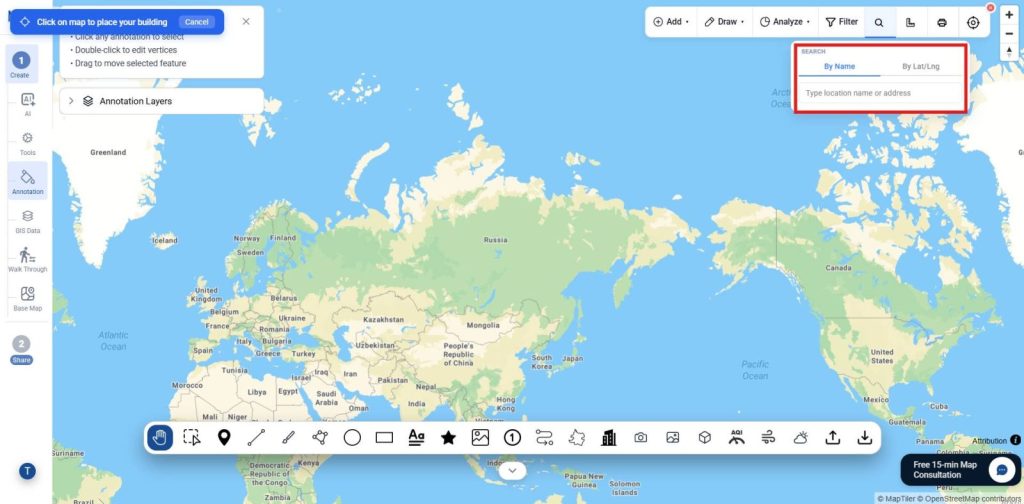The image size is (1024, 504).
Task: Choose the dashed box selection tool
Action: coord(192,437)
